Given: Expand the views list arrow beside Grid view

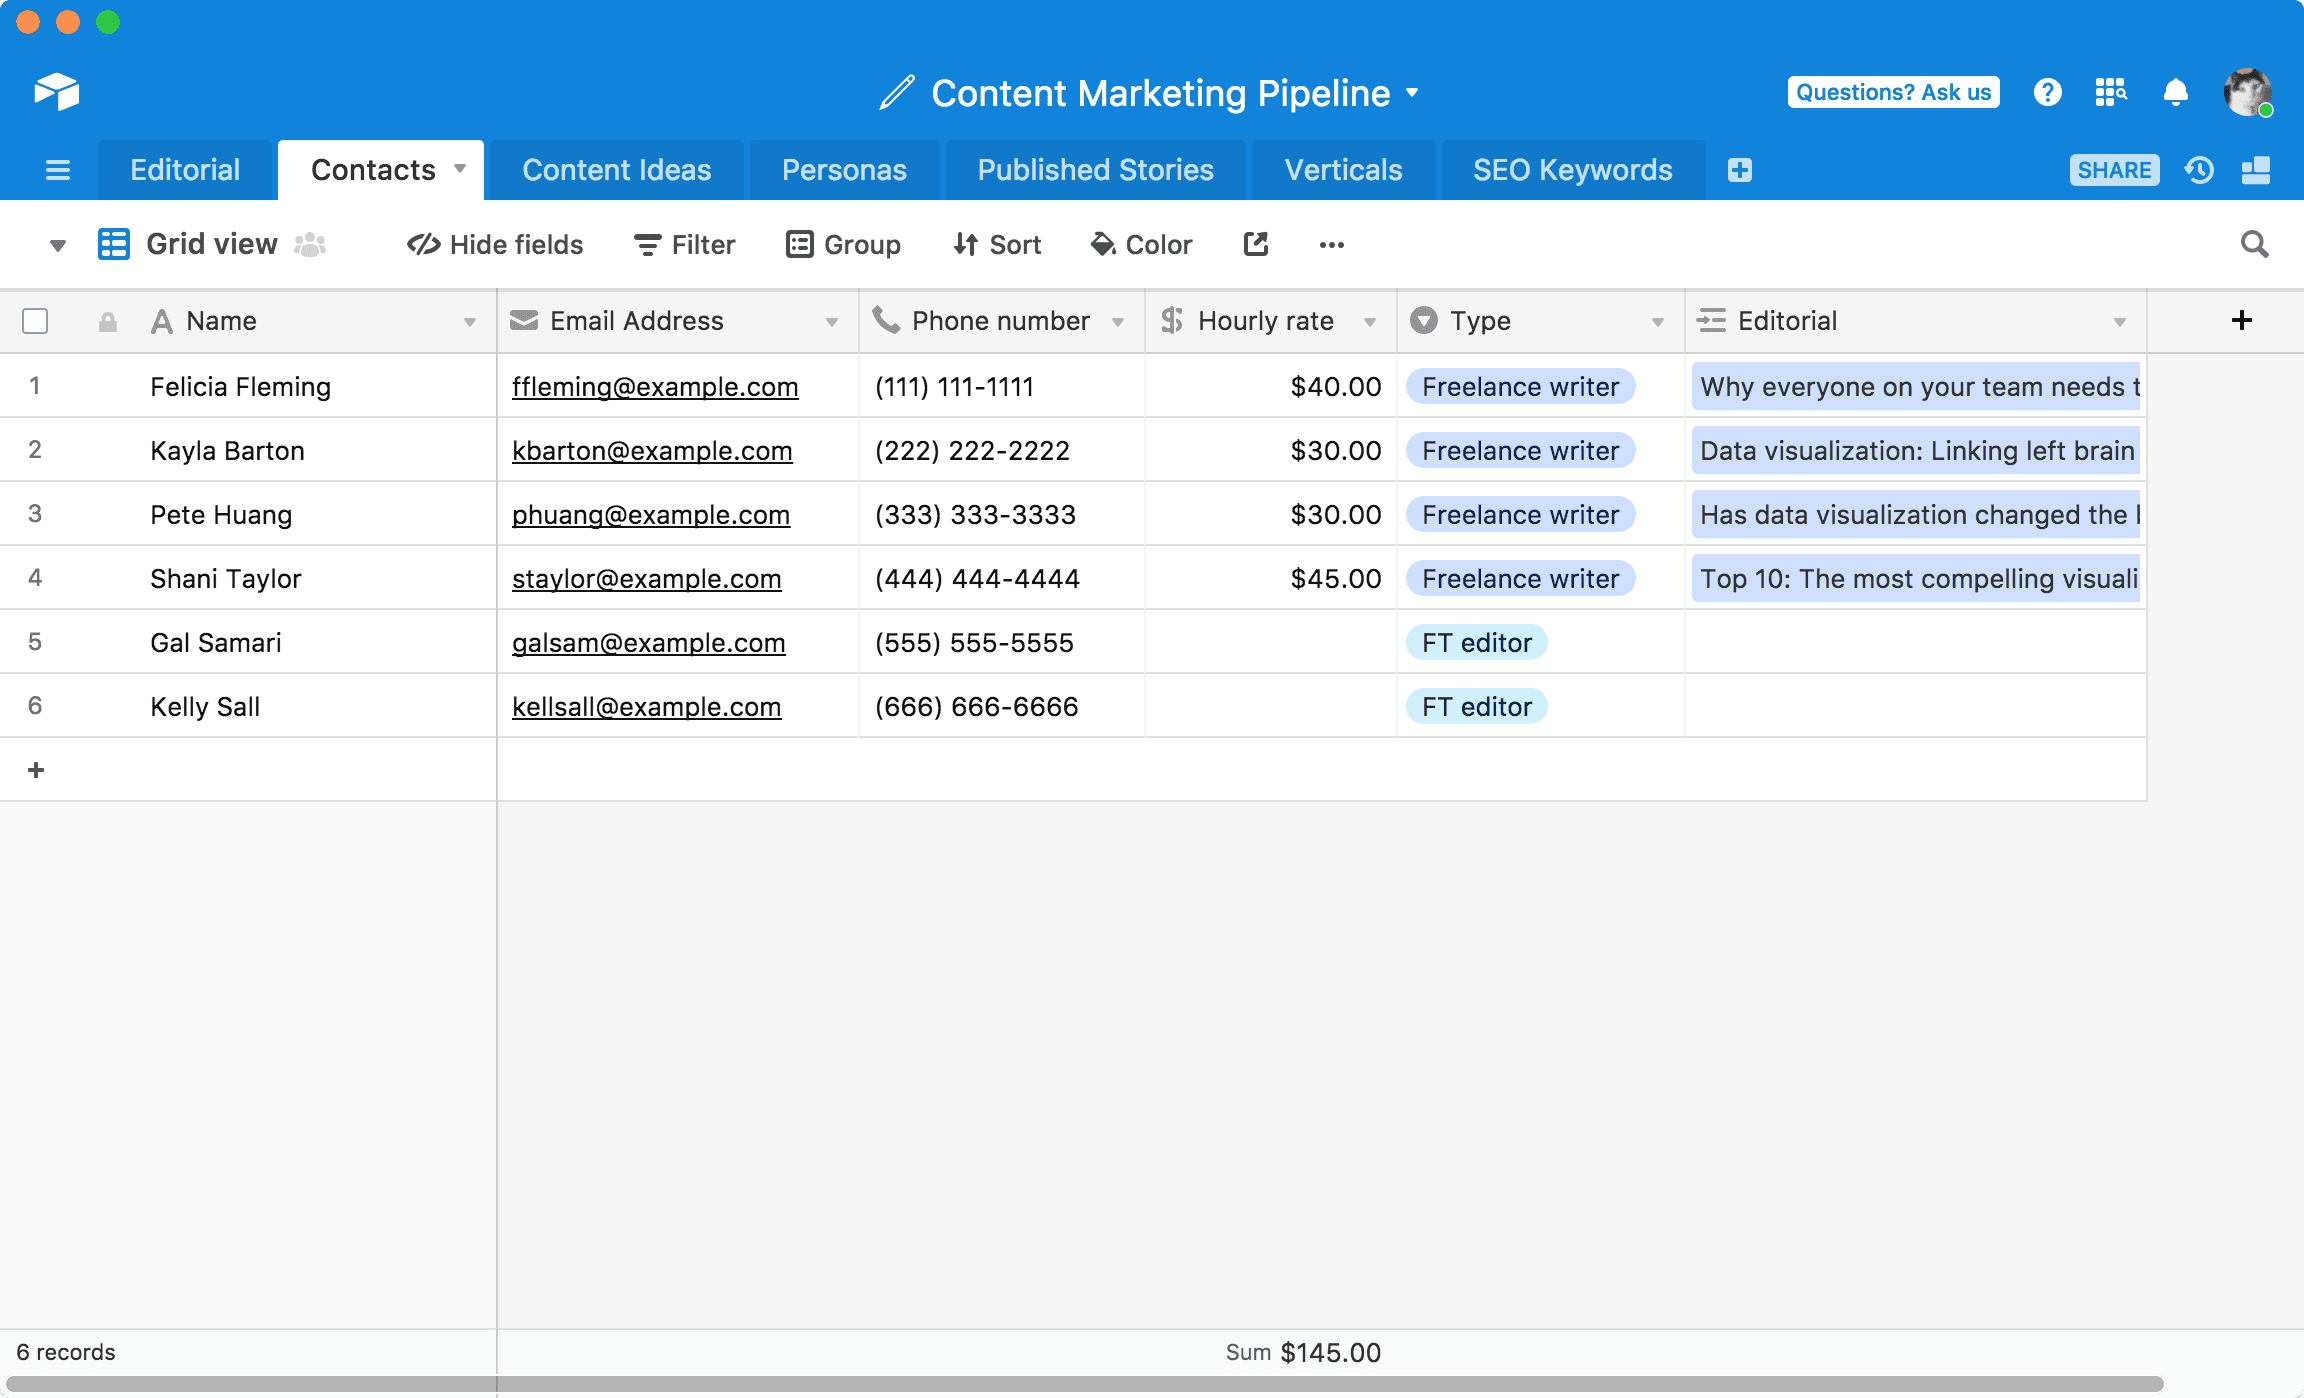Looking at the screenshot, I should pyautogui.click(x=57, y=245).
